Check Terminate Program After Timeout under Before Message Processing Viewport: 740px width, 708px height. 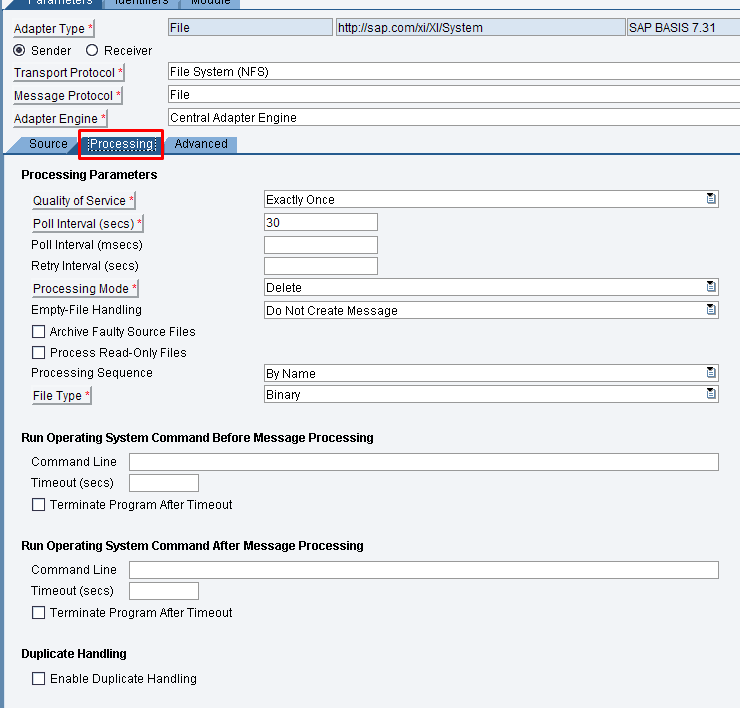coord(39,505)
